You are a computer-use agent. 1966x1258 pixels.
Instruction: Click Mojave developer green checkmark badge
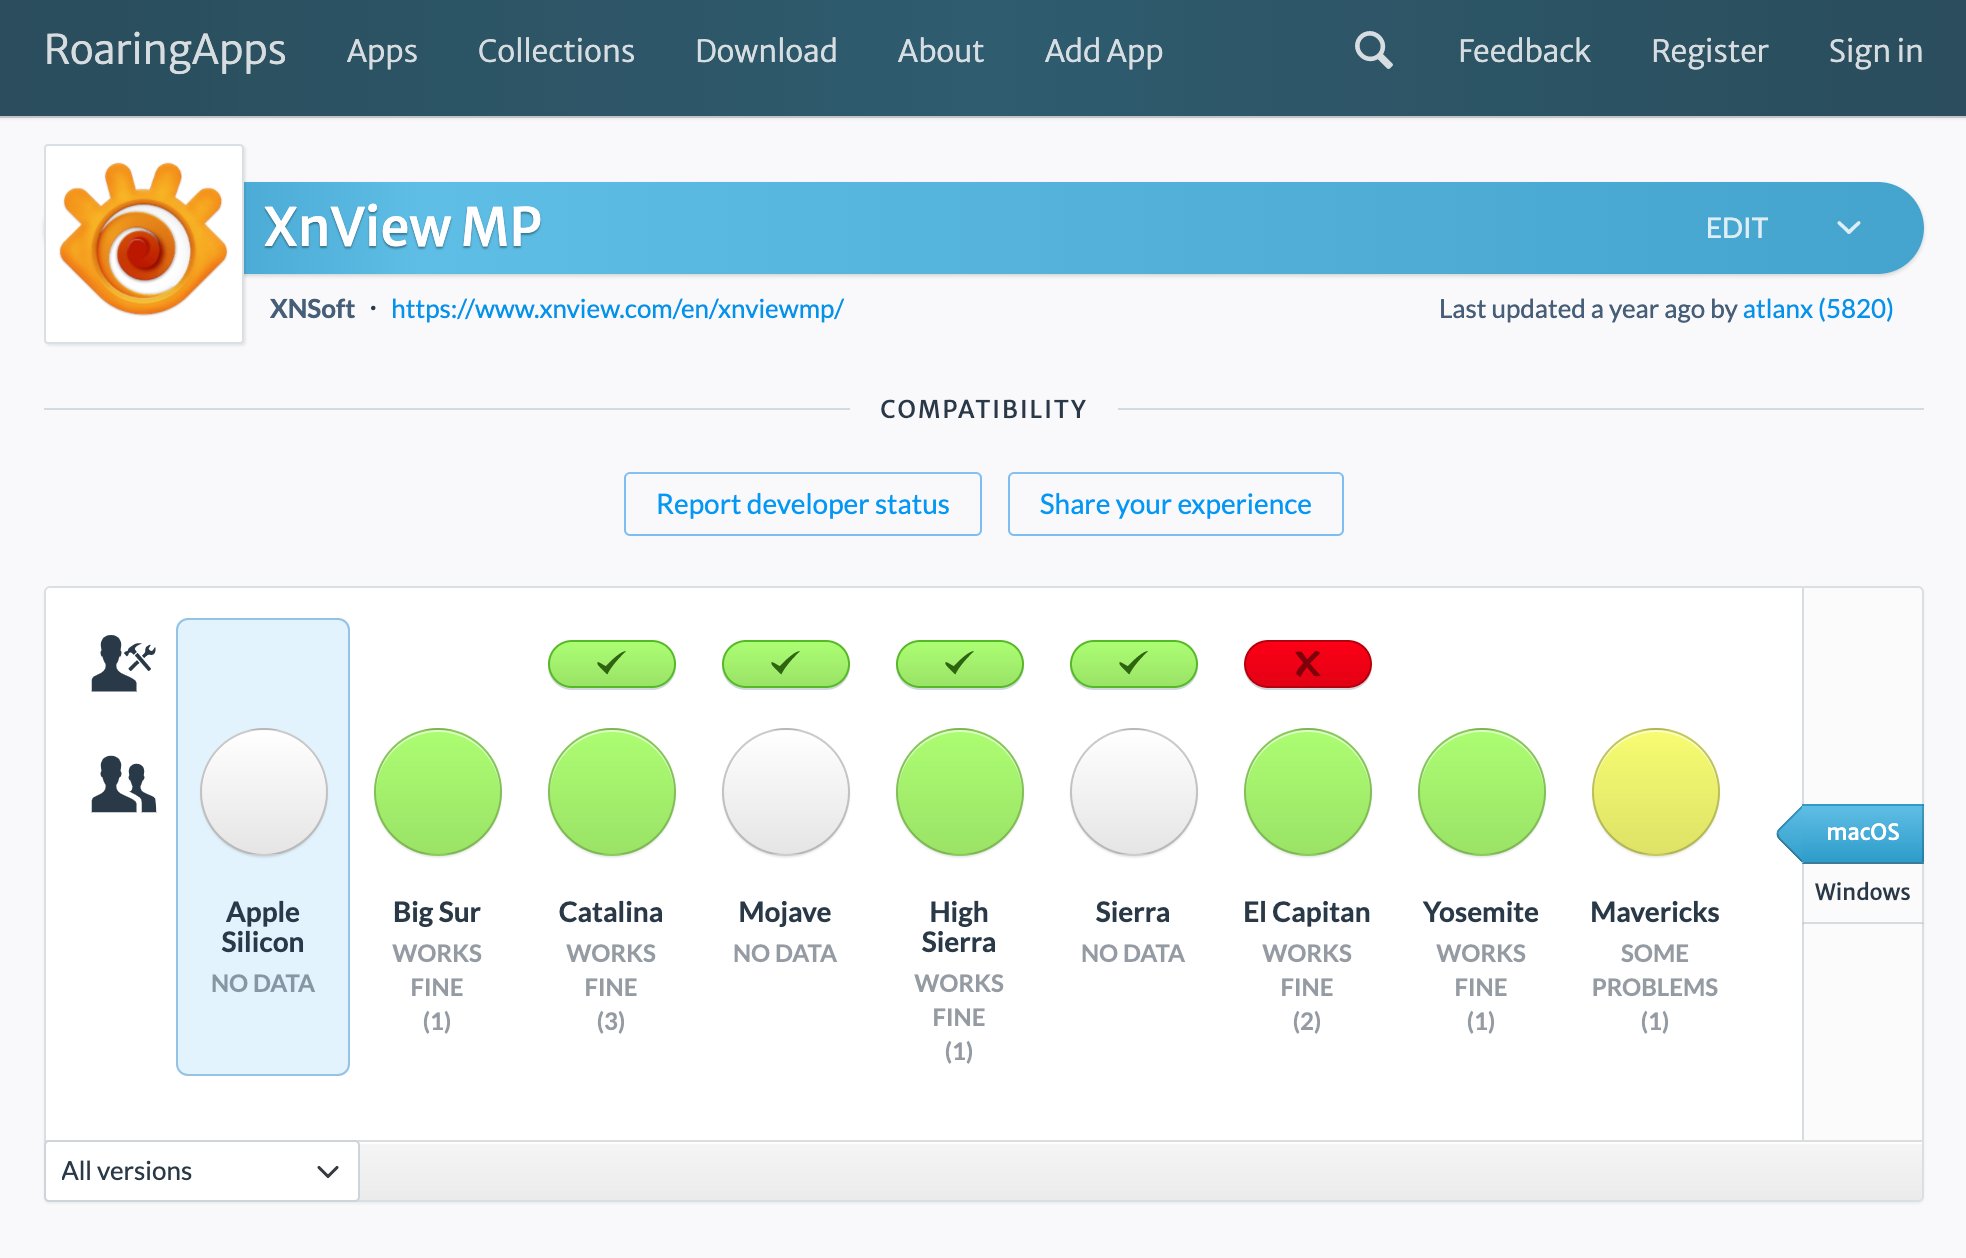(x=785, y=663)
